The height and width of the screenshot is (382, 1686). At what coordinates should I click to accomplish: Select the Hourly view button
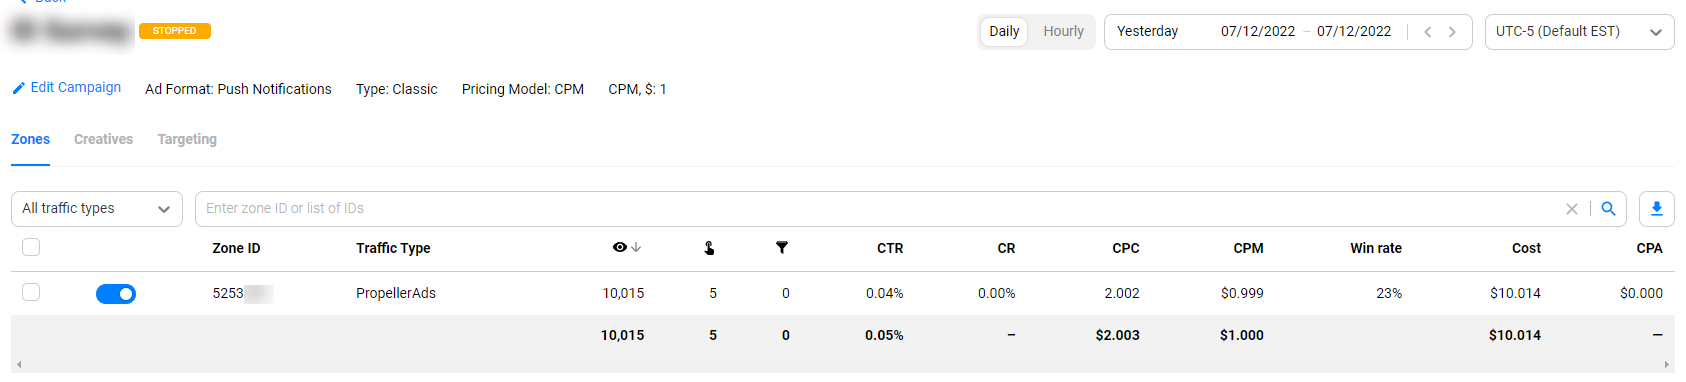pos(1063,31)
